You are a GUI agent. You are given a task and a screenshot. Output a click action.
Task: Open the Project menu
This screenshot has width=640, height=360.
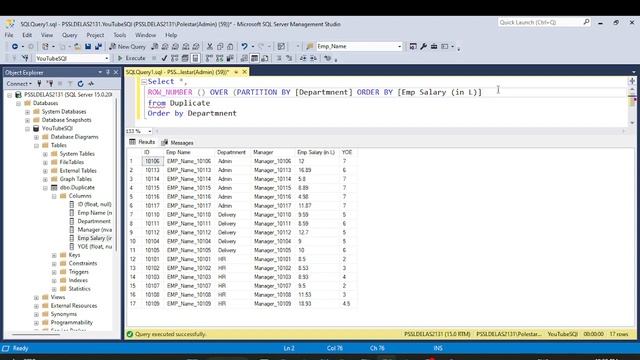[95, 35]
